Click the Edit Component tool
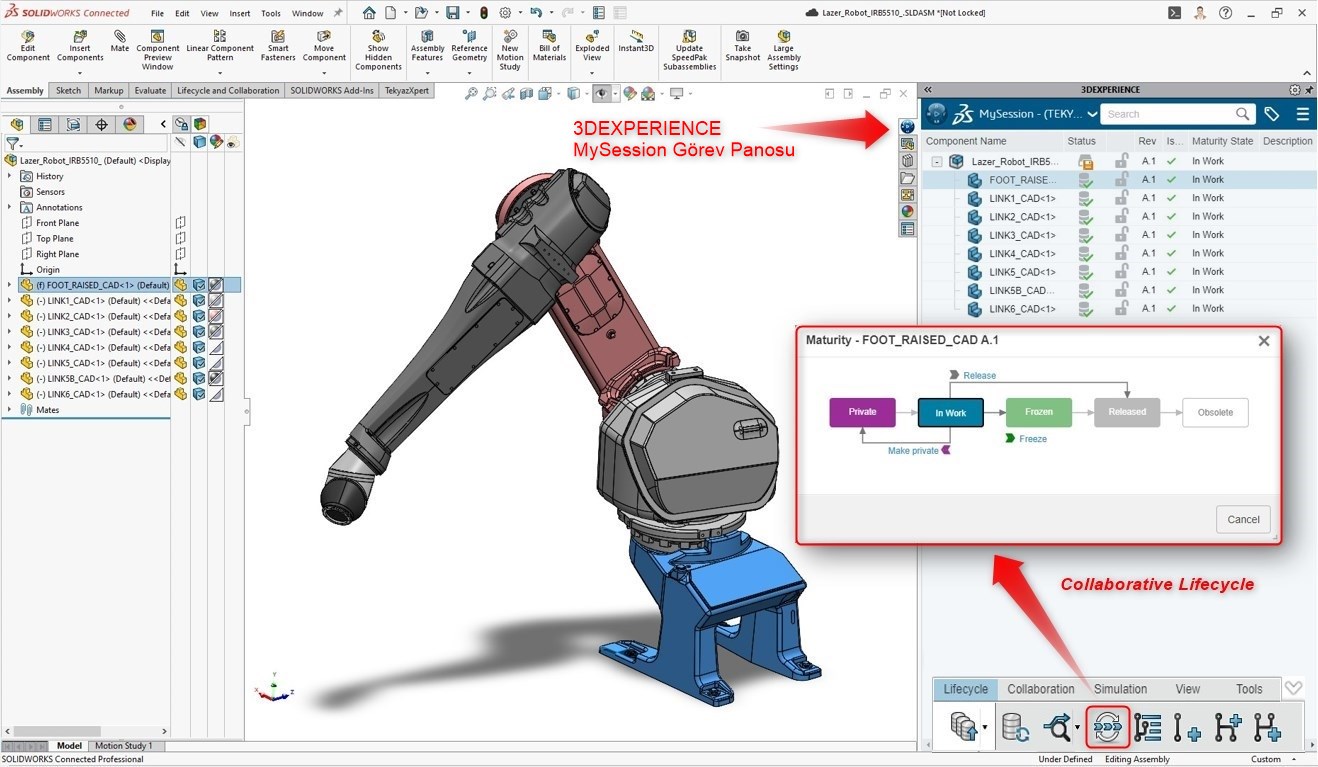Screen dimensions: 1318x767 (x=28, y=46)
